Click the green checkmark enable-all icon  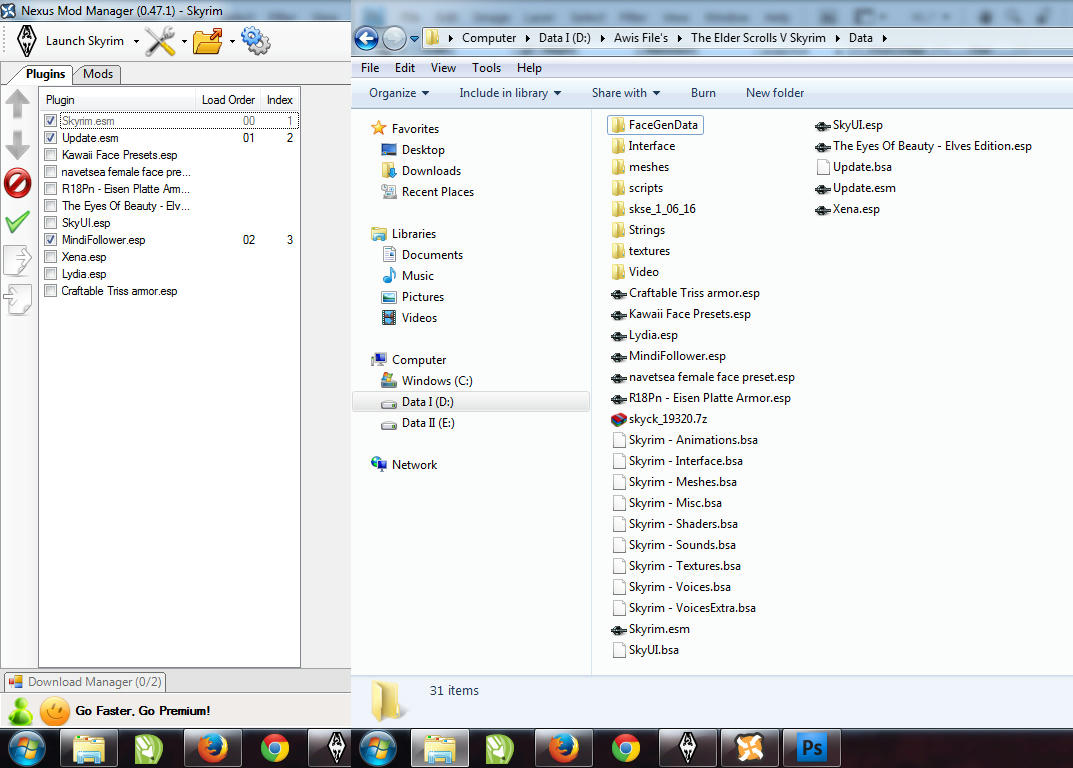pos(18,222)
